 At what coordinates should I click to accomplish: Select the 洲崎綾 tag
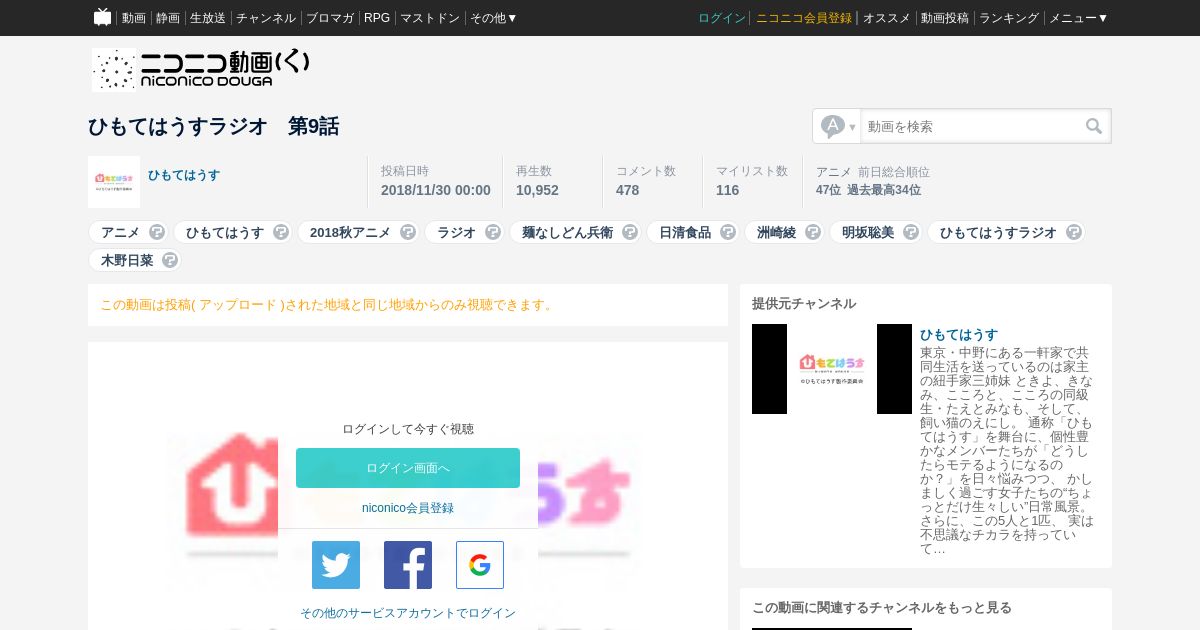pyautogui.click(x=776, y=232)
